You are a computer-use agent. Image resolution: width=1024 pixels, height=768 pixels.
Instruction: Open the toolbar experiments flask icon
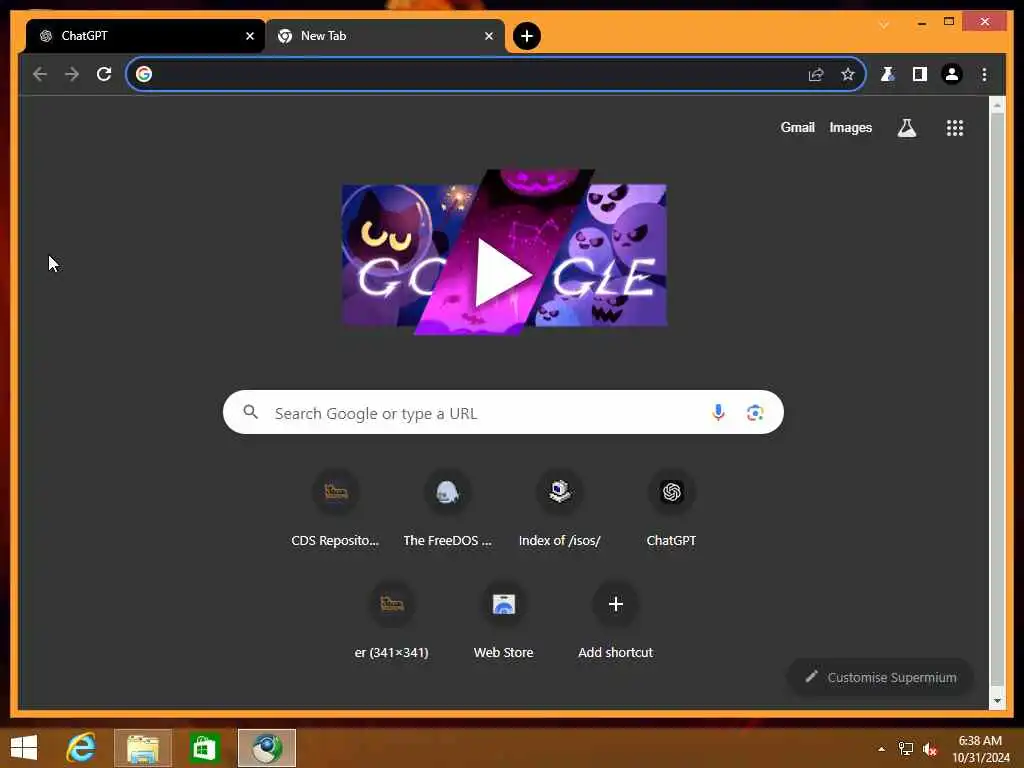click(x=888, y=74)
